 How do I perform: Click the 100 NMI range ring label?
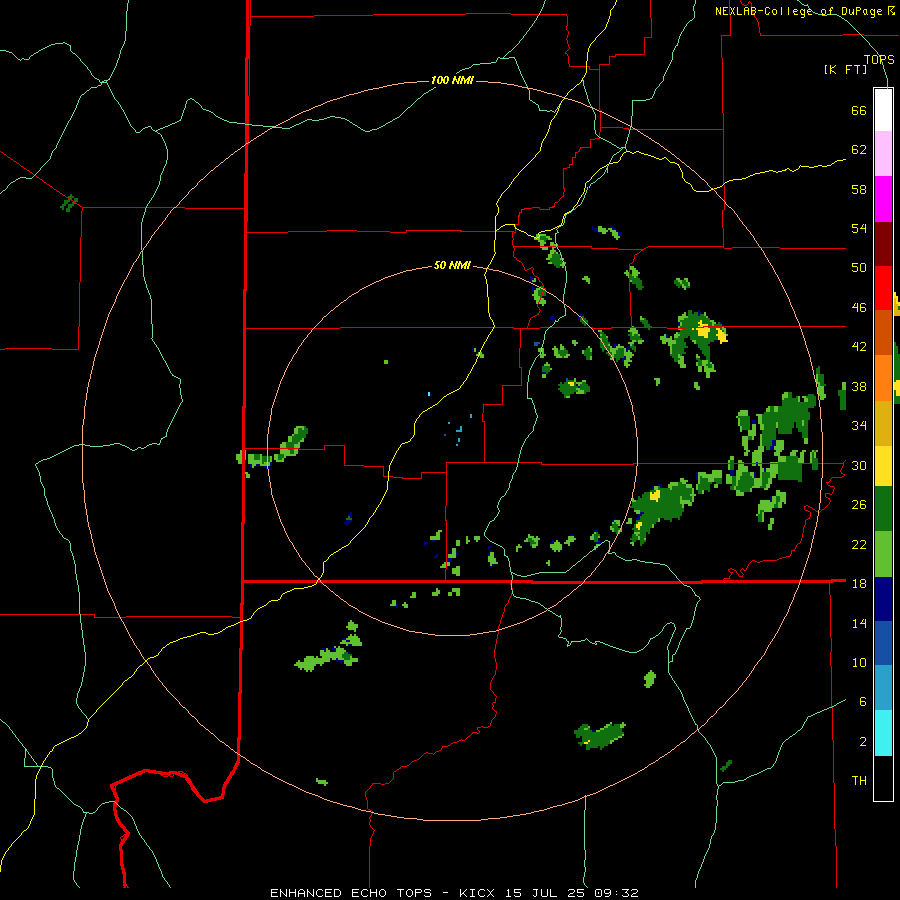click(x=452, y=80)
